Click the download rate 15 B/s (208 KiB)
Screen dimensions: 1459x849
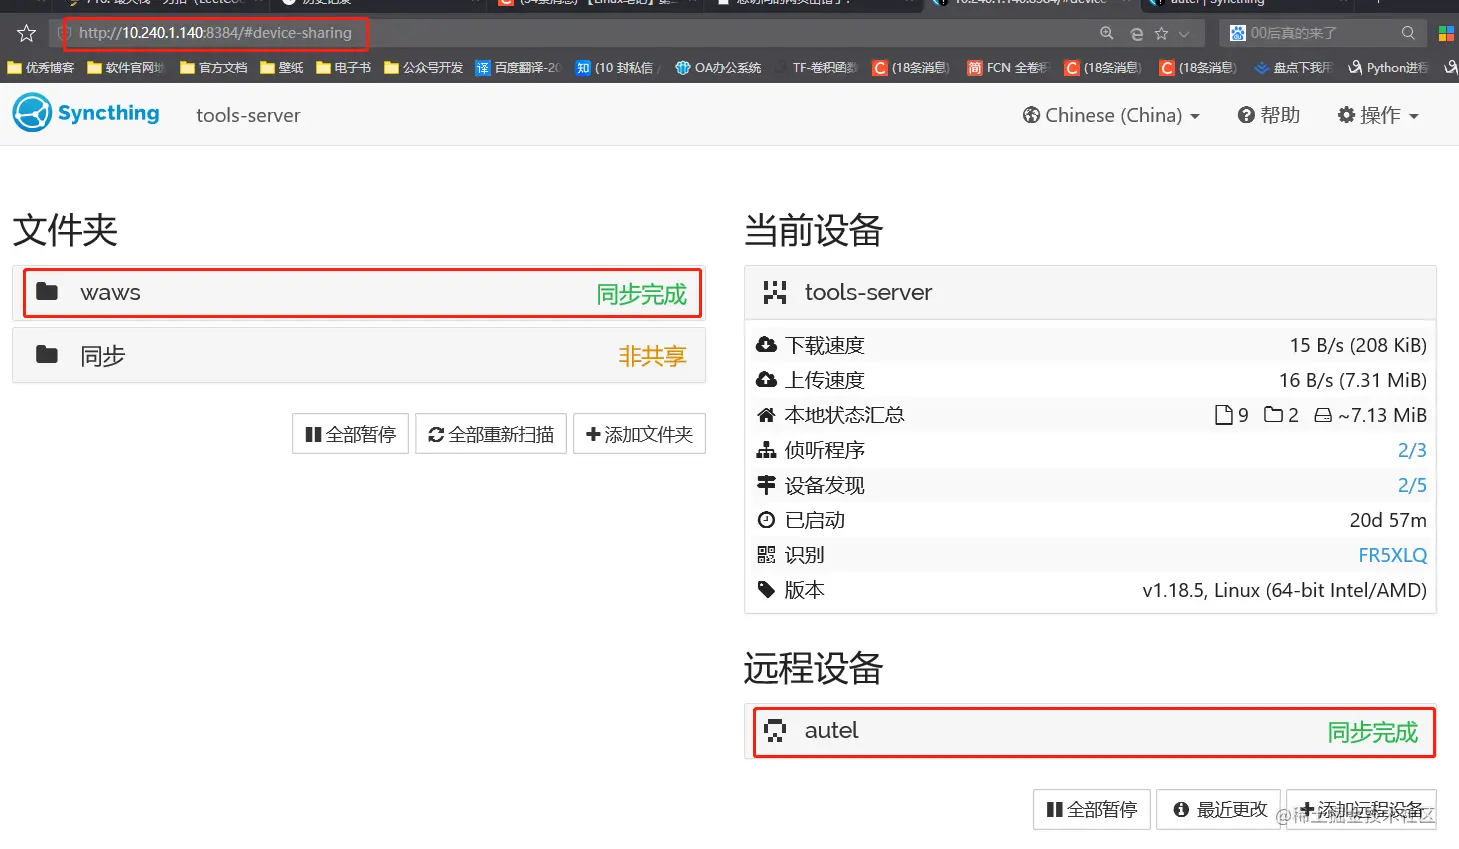1358,345
